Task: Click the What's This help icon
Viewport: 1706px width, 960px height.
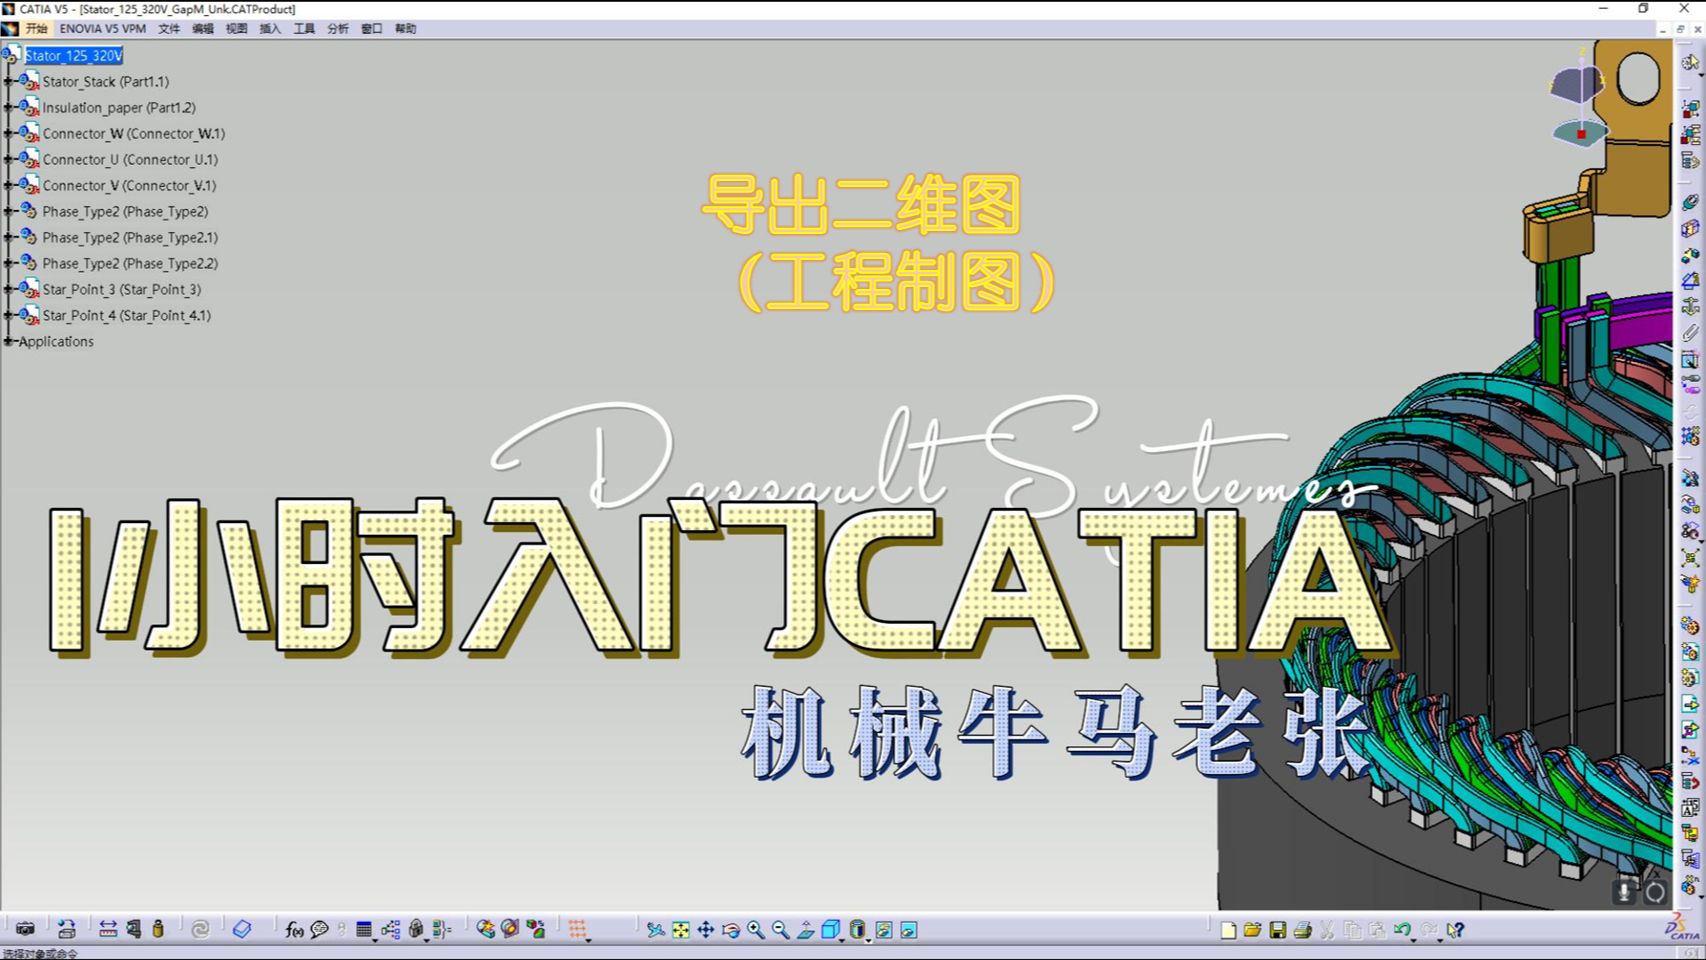Action: coord(1456,929)
